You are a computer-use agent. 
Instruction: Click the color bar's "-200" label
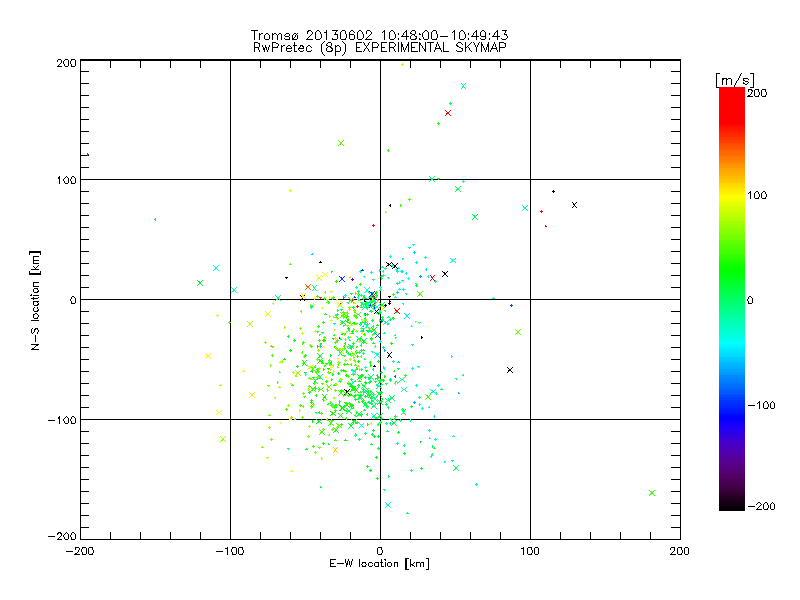pyautogui.click(x=761, y=506)
